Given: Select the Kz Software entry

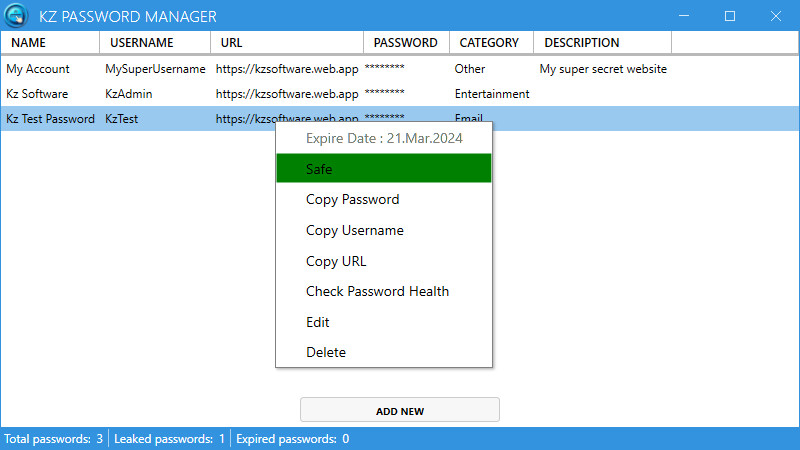Looking at the screenshot, I should click(37, 93).
